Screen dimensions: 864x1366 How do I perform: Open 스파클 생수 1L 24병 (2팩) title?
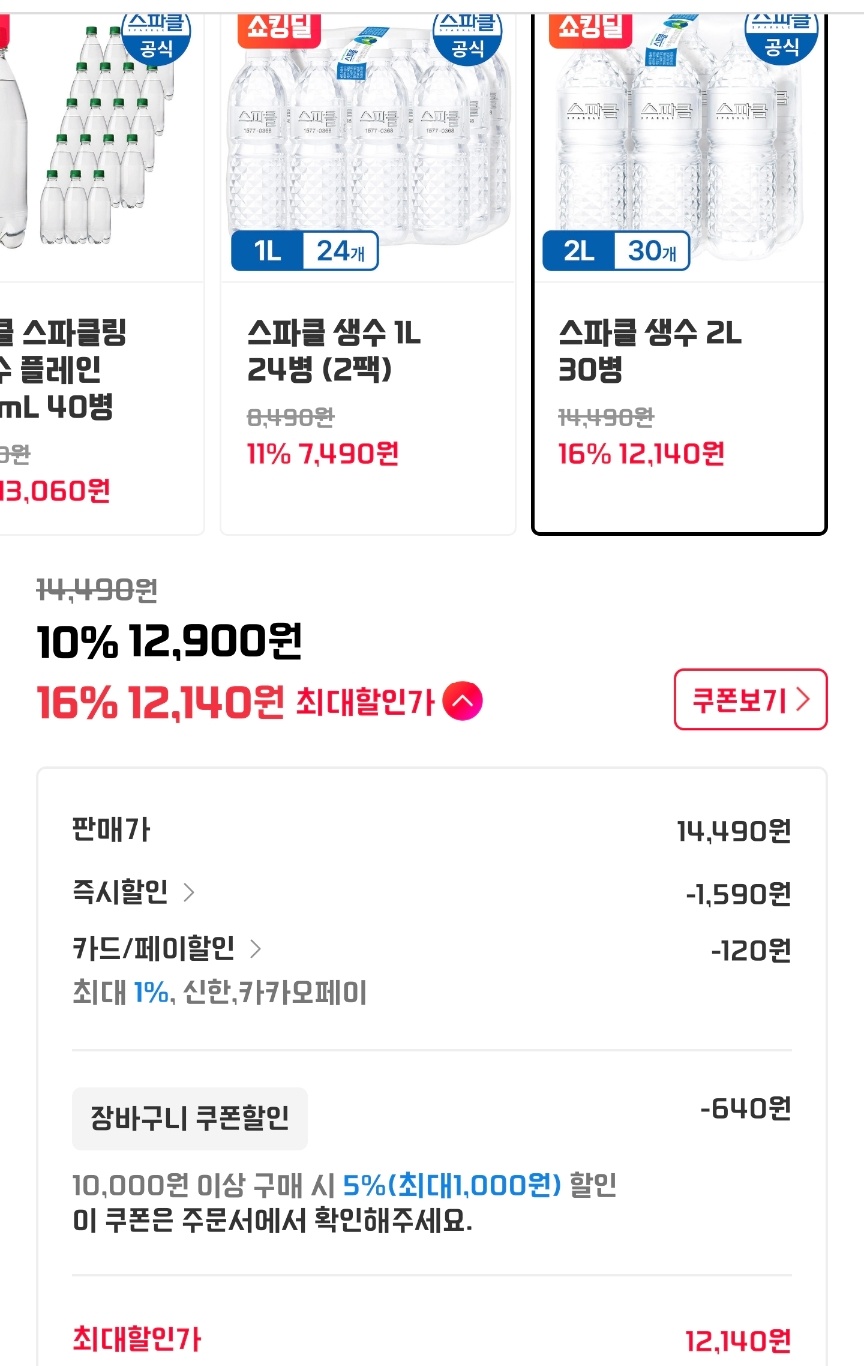334,351
